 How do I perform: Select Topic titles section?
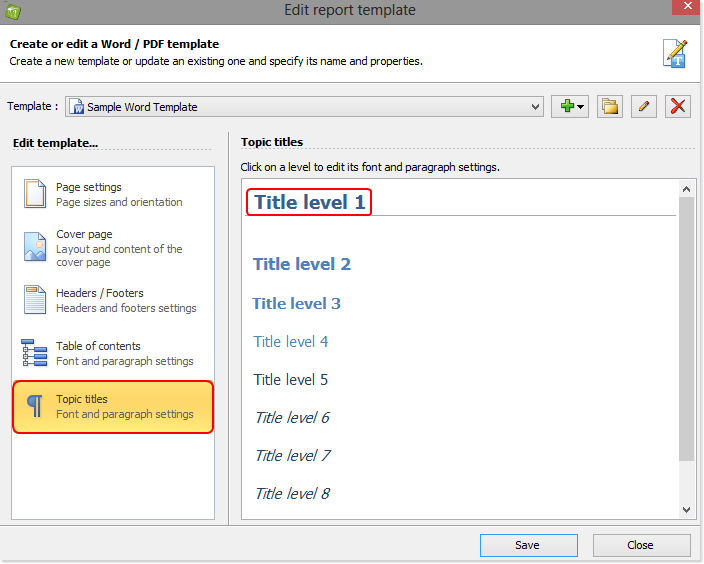[113, 407]
